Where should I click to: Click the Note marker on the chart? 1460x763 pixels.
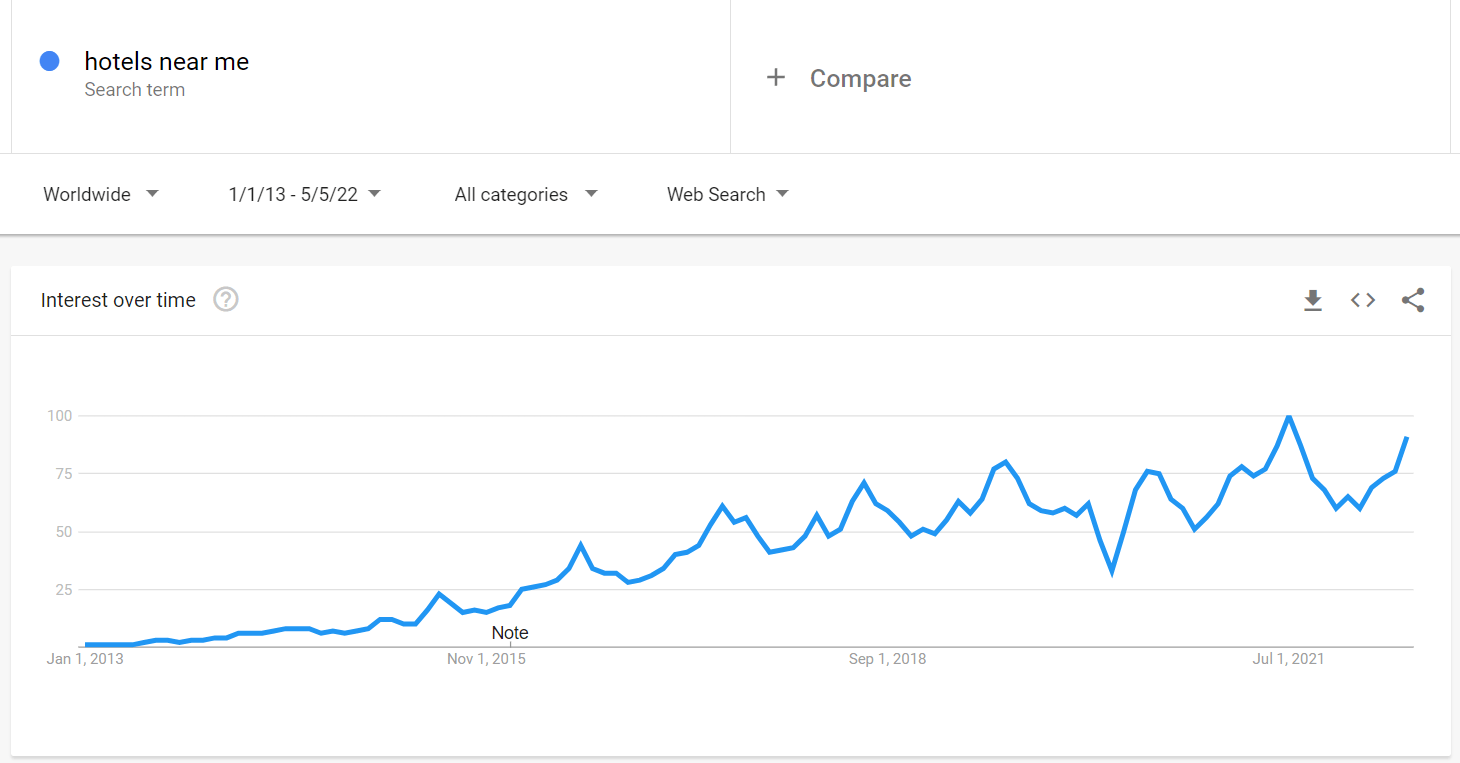coord(510,633)
